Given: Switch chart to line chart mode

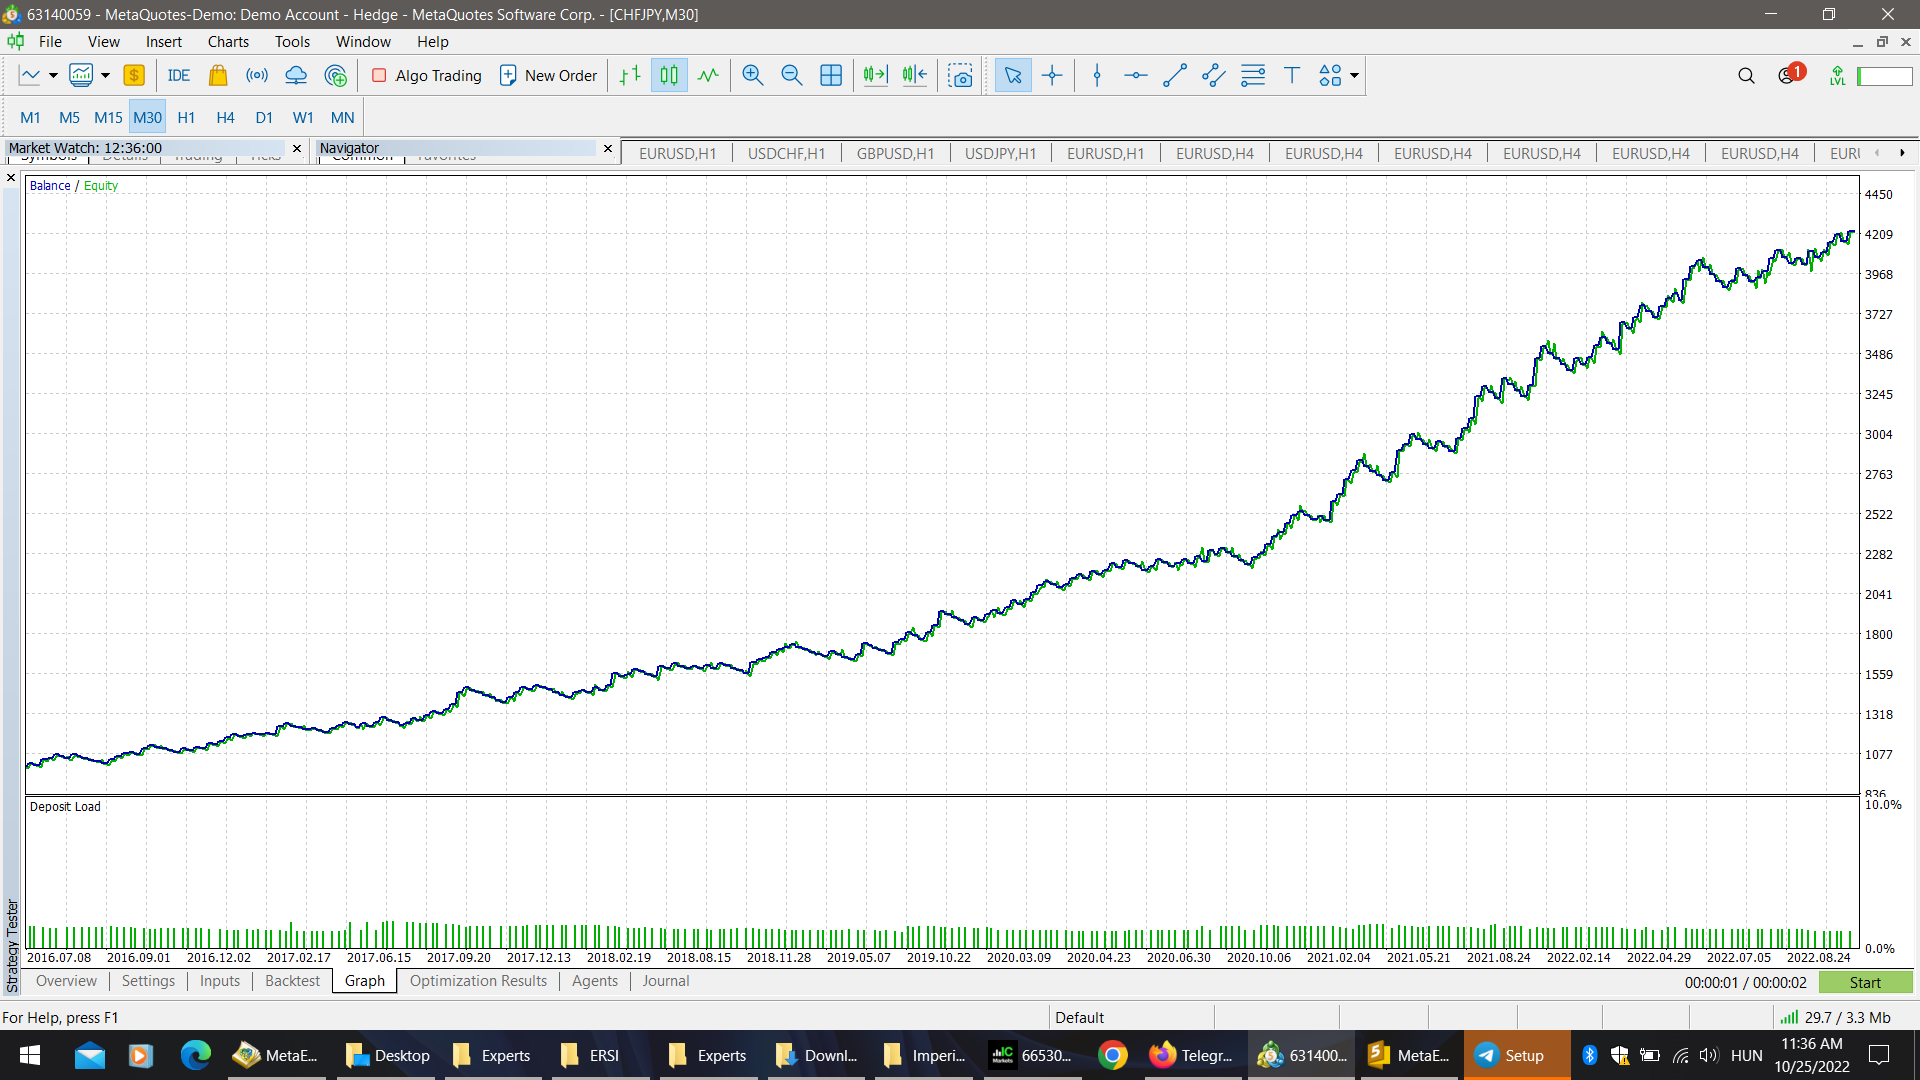Looking at the screenshot, I should coord(708,75).
